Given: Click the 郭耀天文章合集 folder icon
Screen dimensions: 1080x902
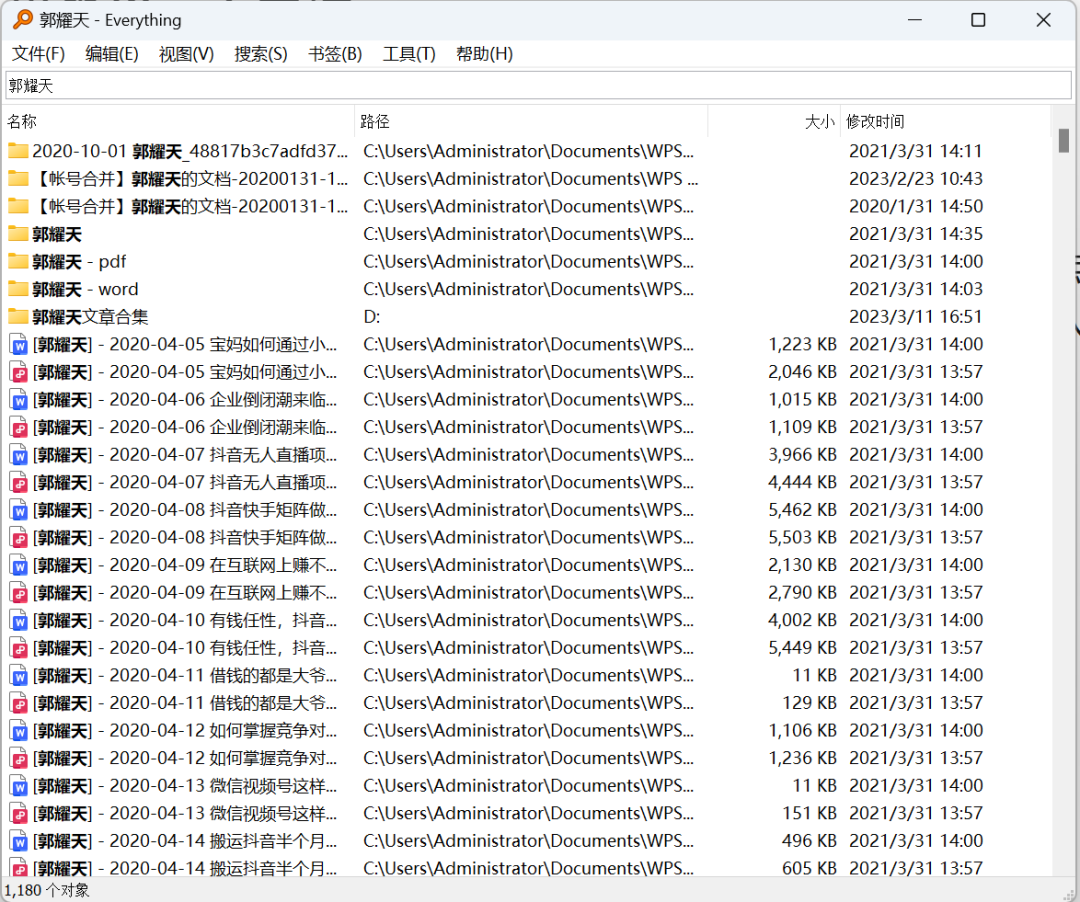Looking at the screenshot, I should 18,317.
